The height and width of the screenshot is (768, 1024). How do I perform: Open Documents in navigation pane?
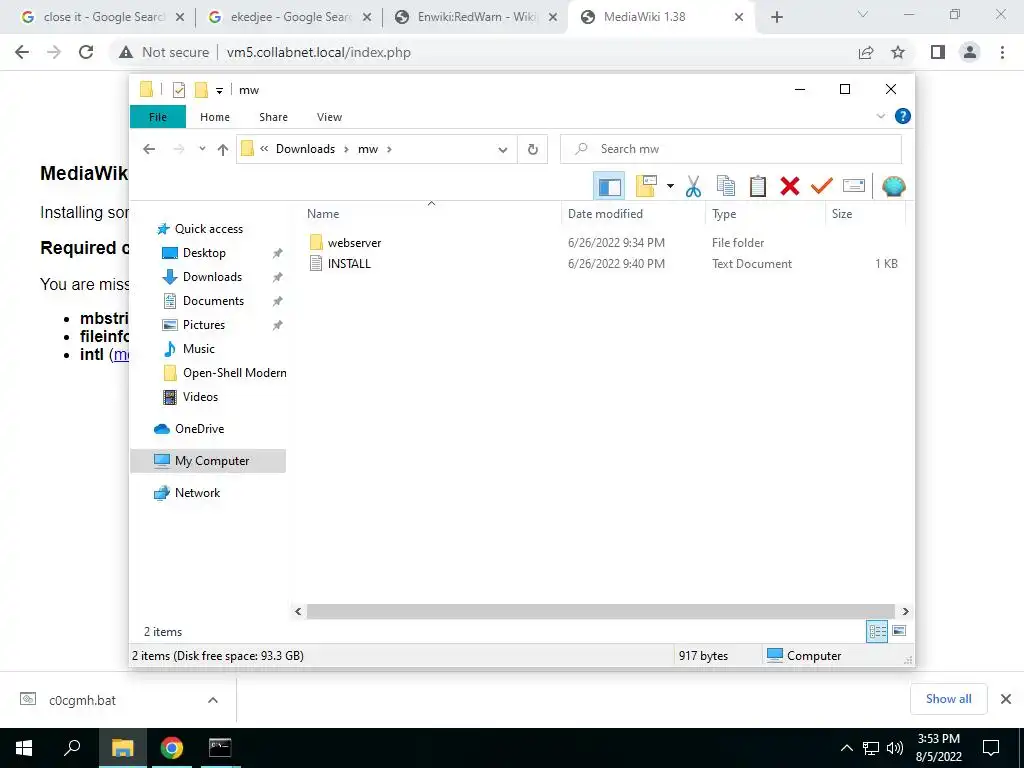coord(213,301)
